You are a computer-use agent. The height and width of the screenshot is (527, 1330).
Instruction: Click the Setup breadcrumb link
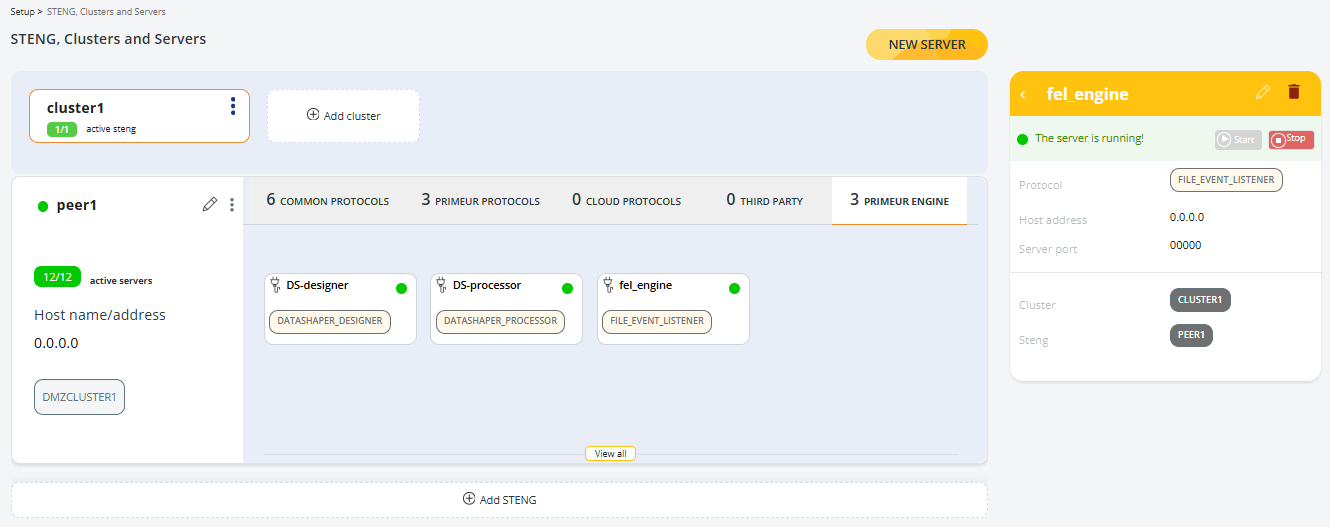22,12
